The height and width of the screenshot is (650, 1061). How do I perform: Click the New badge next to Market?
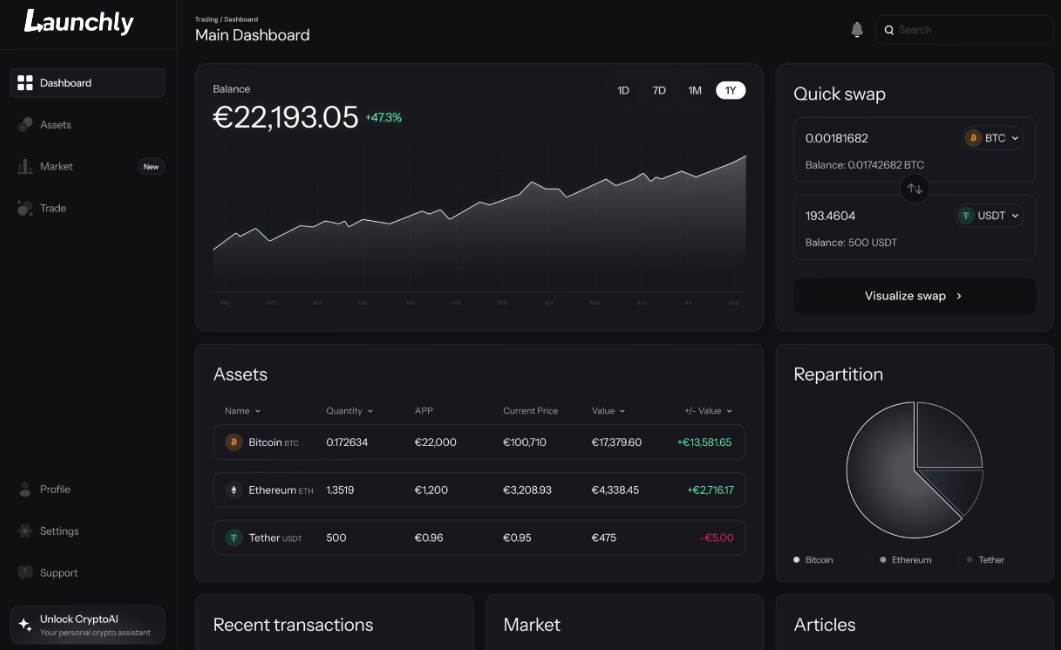click(151, 166)
